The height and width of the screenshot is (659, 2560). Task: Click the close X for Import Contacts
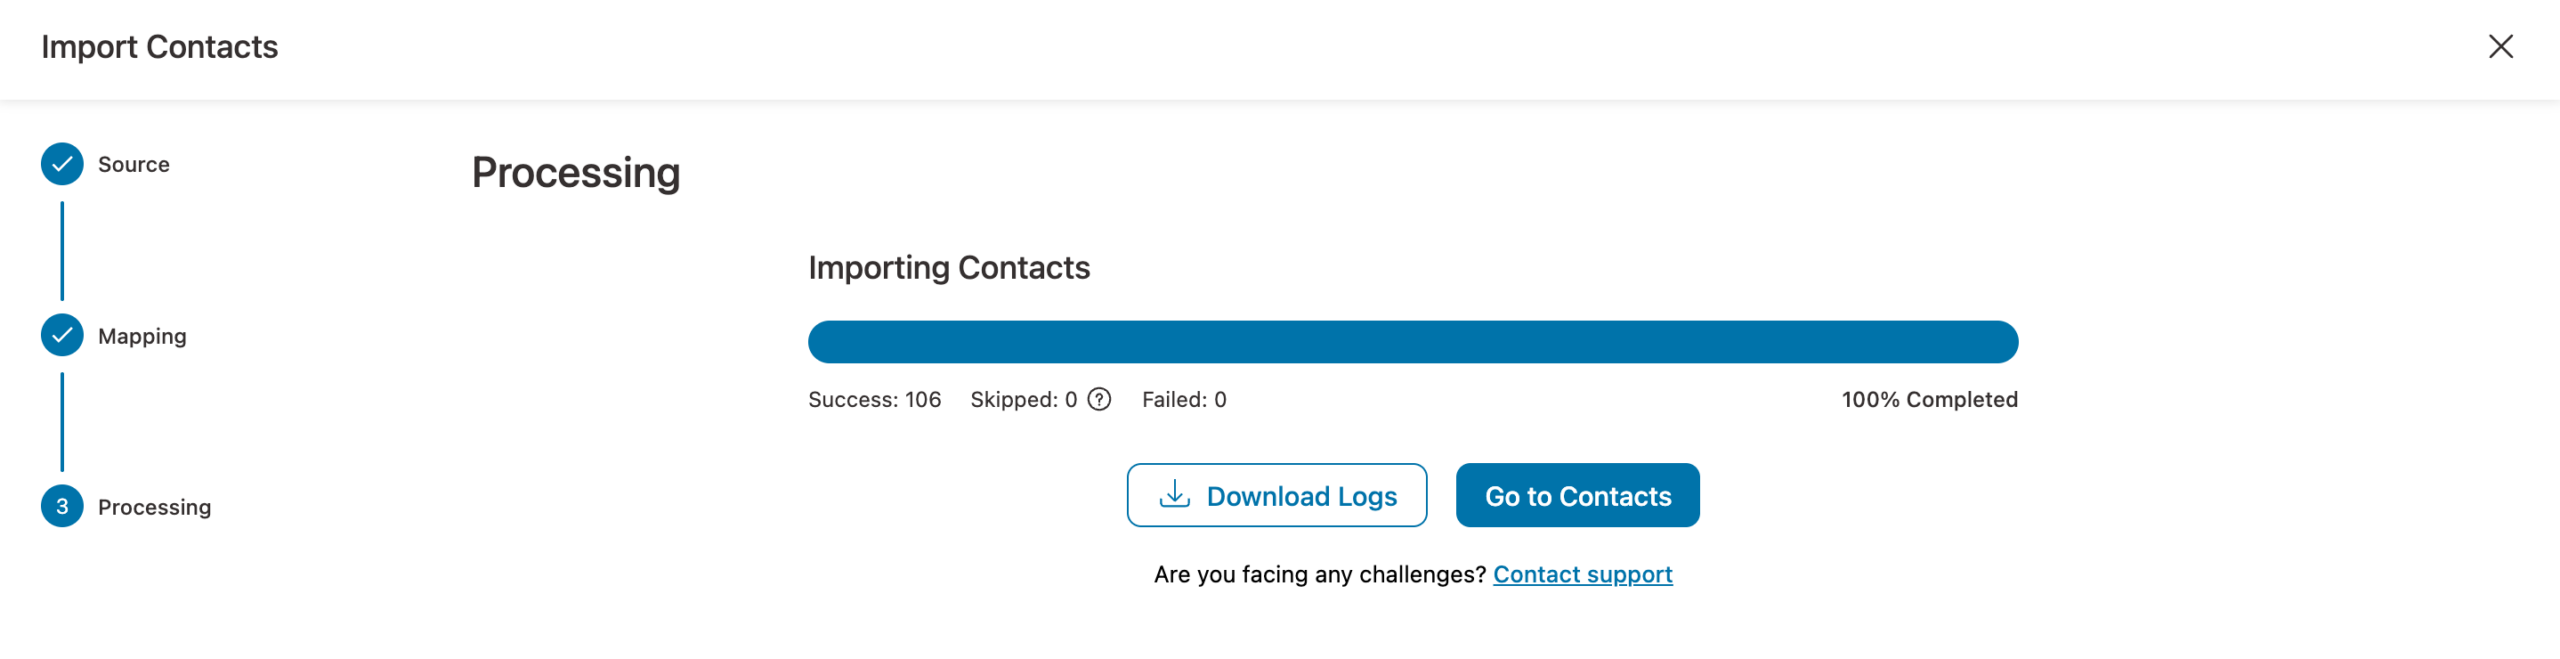point(2499,46)
